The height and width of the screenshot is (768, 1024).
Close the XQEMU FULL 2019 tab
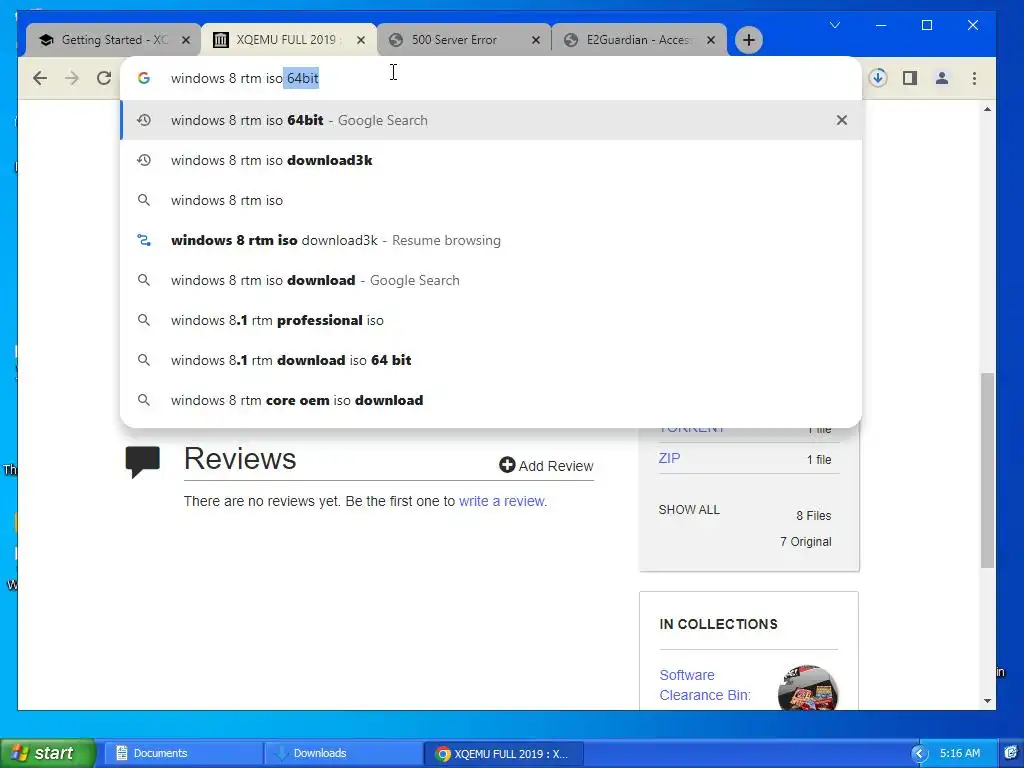(360, 40)
